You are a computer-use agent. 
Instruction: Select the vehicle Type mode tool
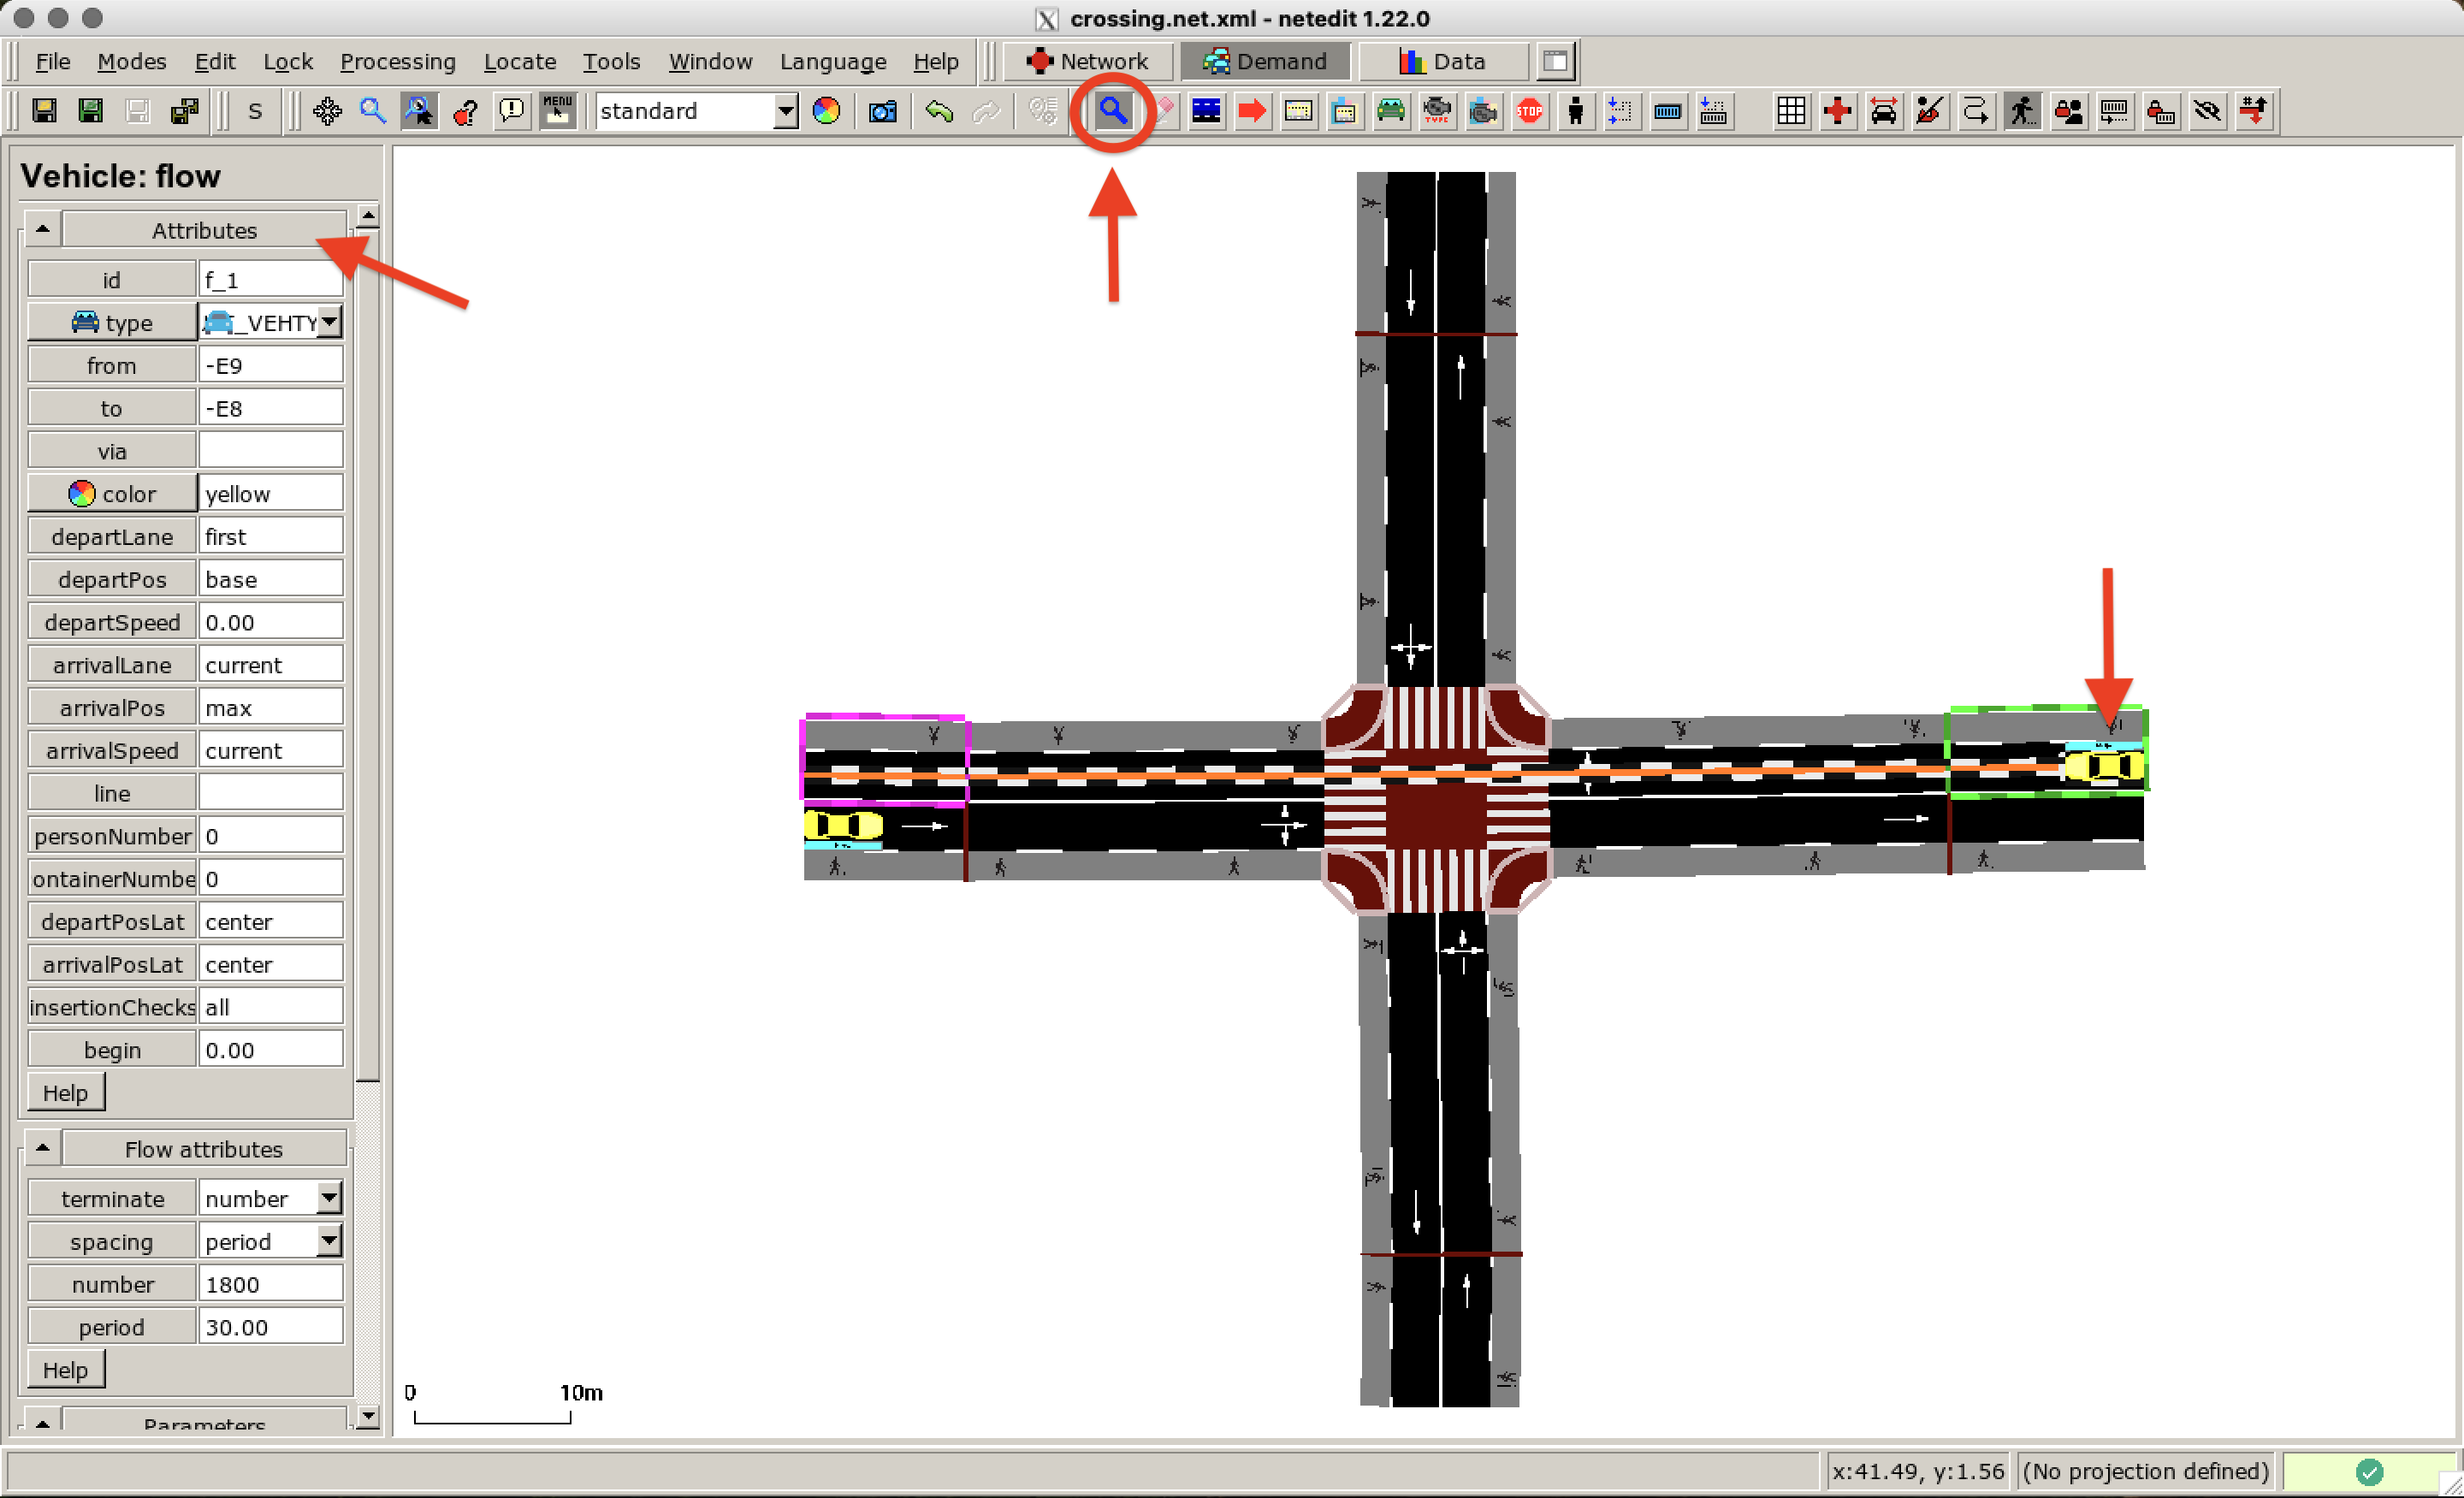coord(1437,111)
